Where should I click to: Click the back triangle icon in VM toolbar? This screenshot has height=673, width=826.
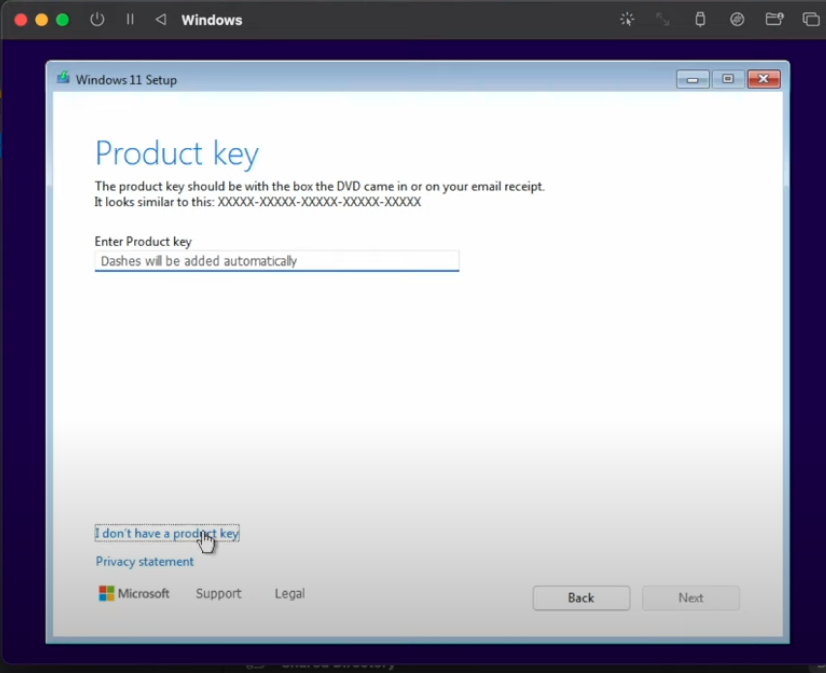pos(161,19)
